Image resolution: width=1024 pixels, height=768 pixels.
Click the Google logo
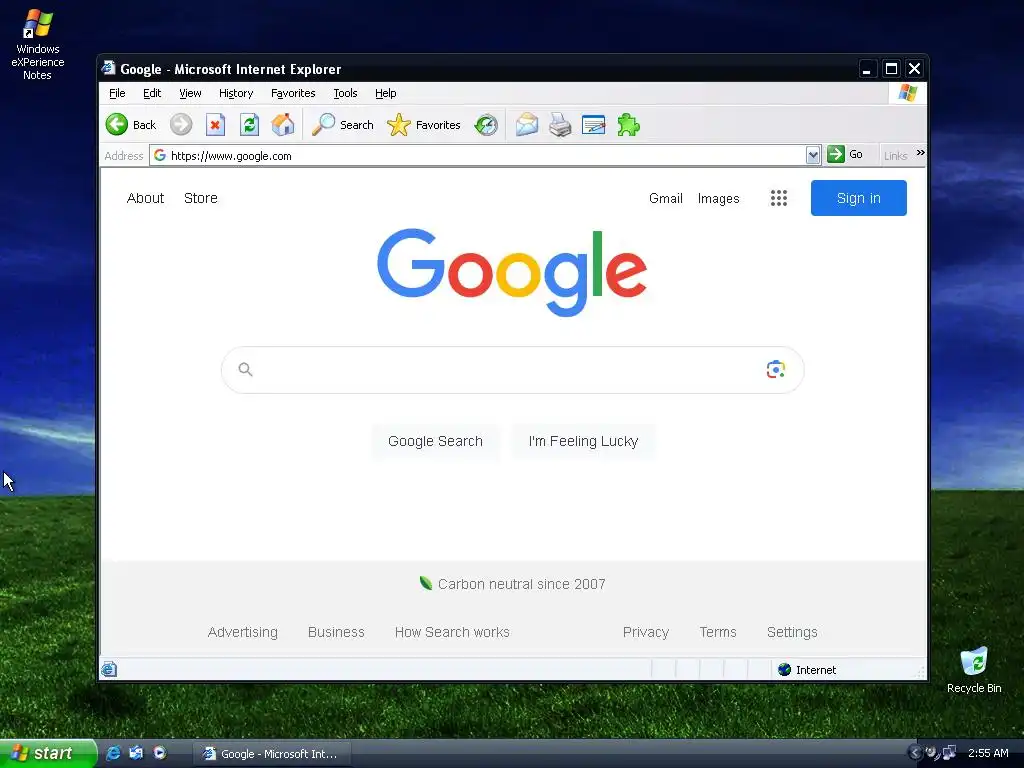tap(512, 272)
